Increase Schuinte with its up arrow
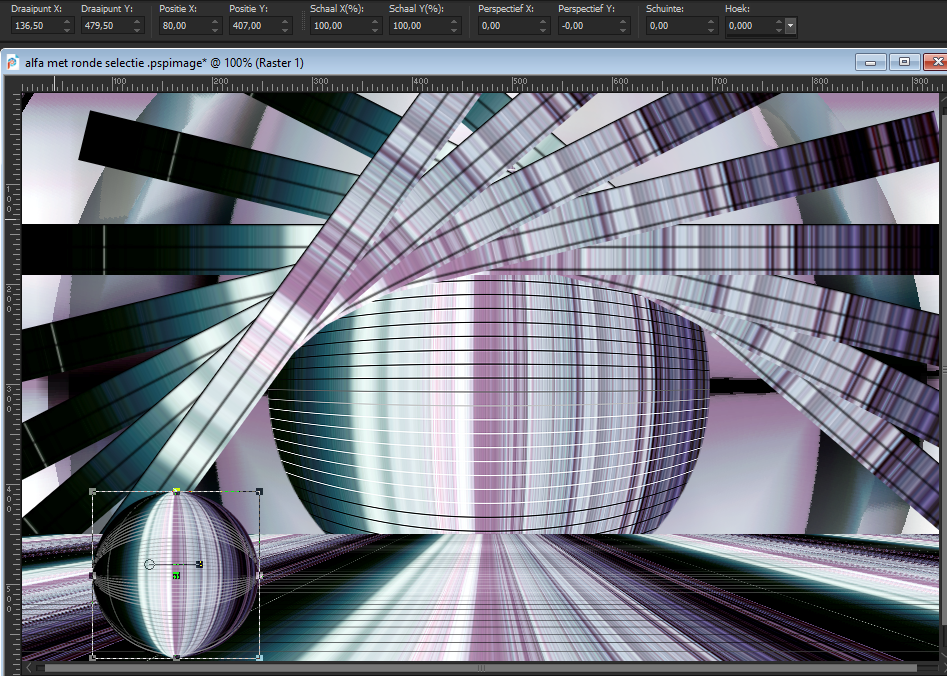Viewport: 947px width, 676px height. [711, 22]
